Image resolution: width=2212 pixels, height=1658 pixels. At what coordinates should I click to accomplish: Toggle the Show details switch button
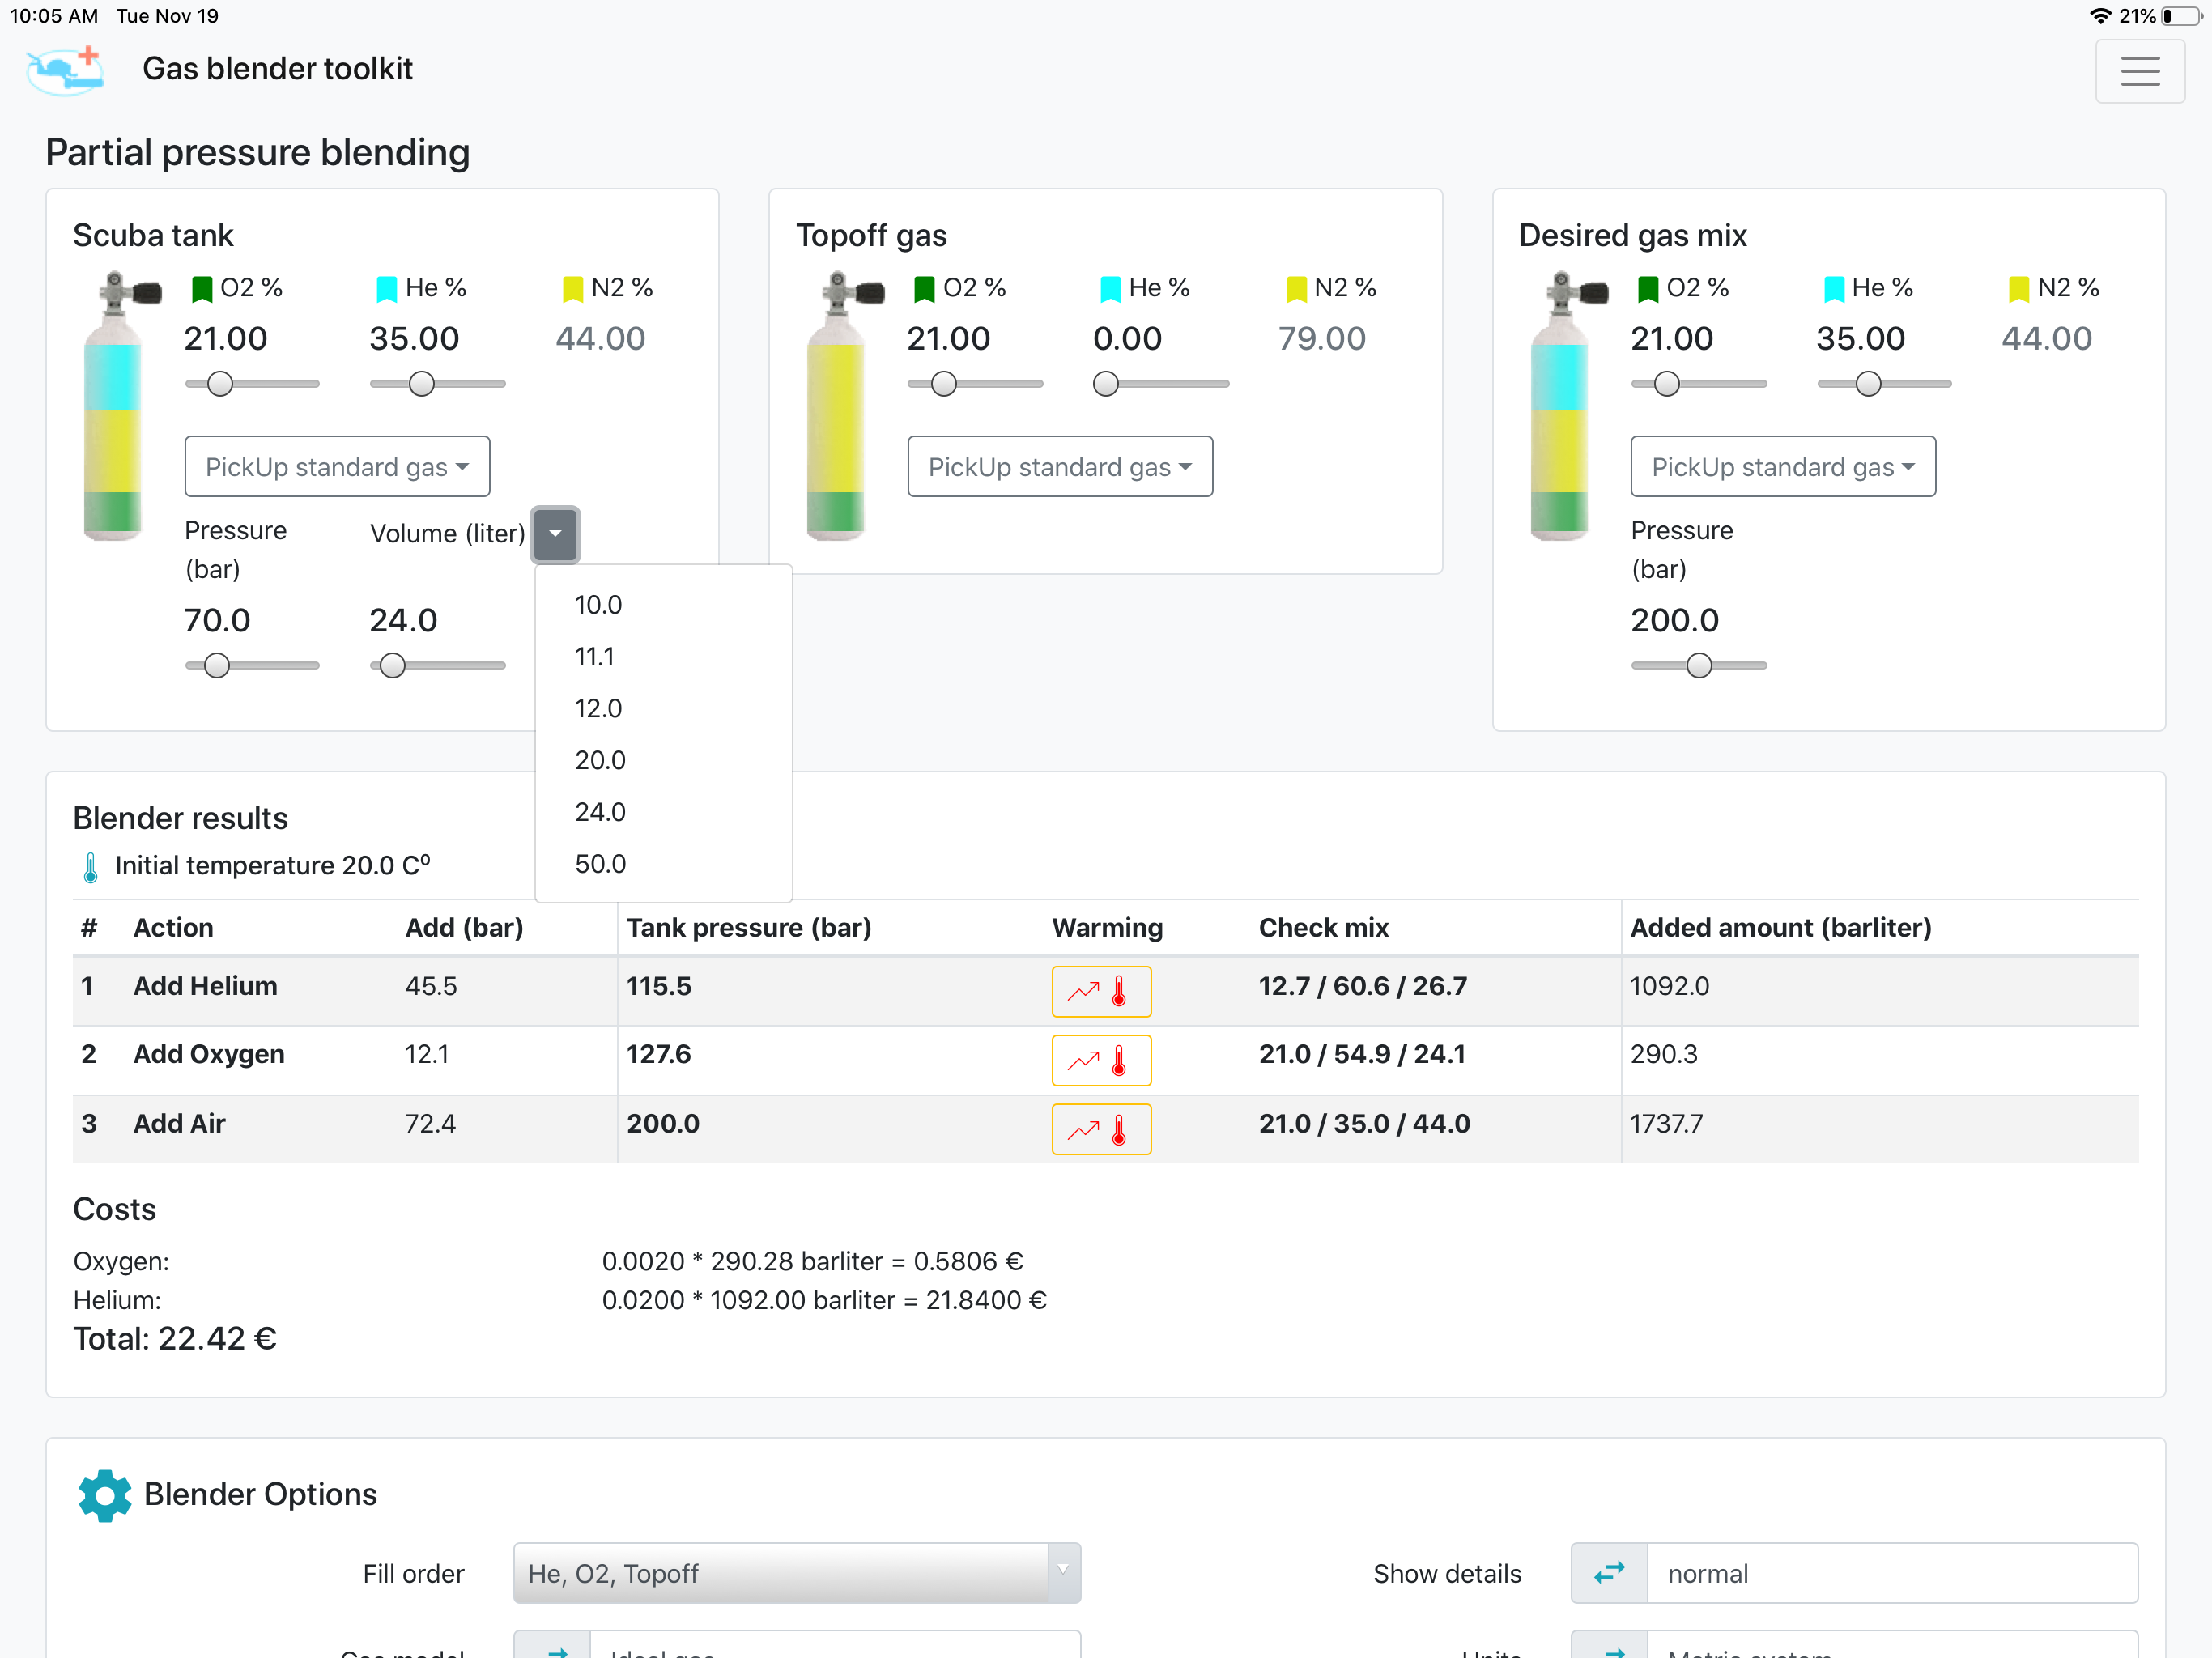click(1608, 1573)
